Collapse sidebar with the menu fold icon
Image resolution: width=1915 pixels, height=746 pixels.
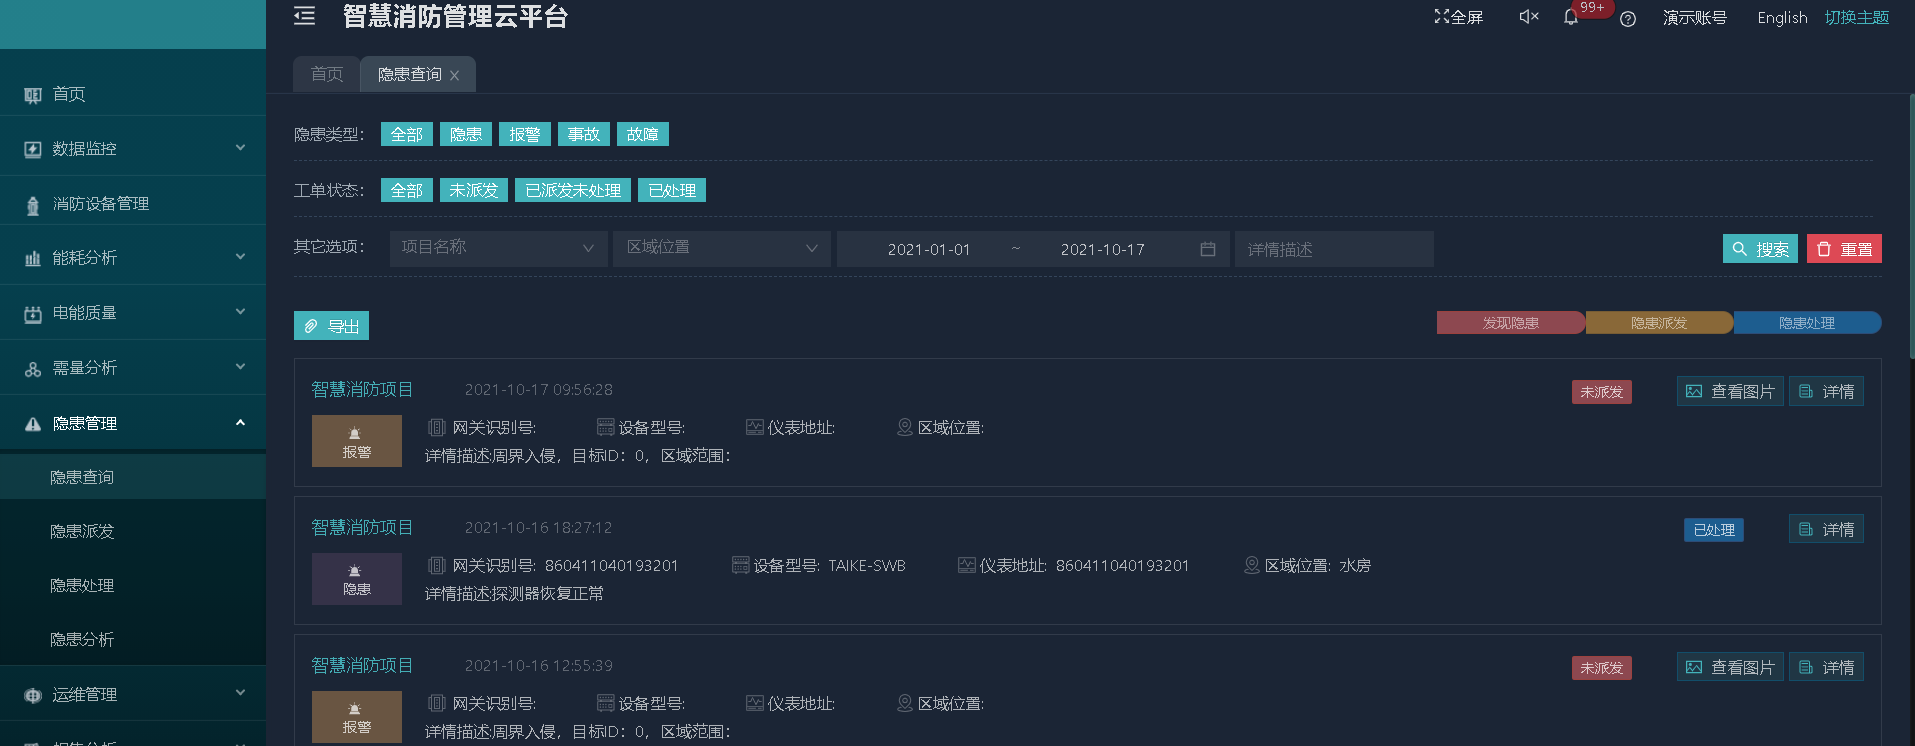tap(304, 16)
